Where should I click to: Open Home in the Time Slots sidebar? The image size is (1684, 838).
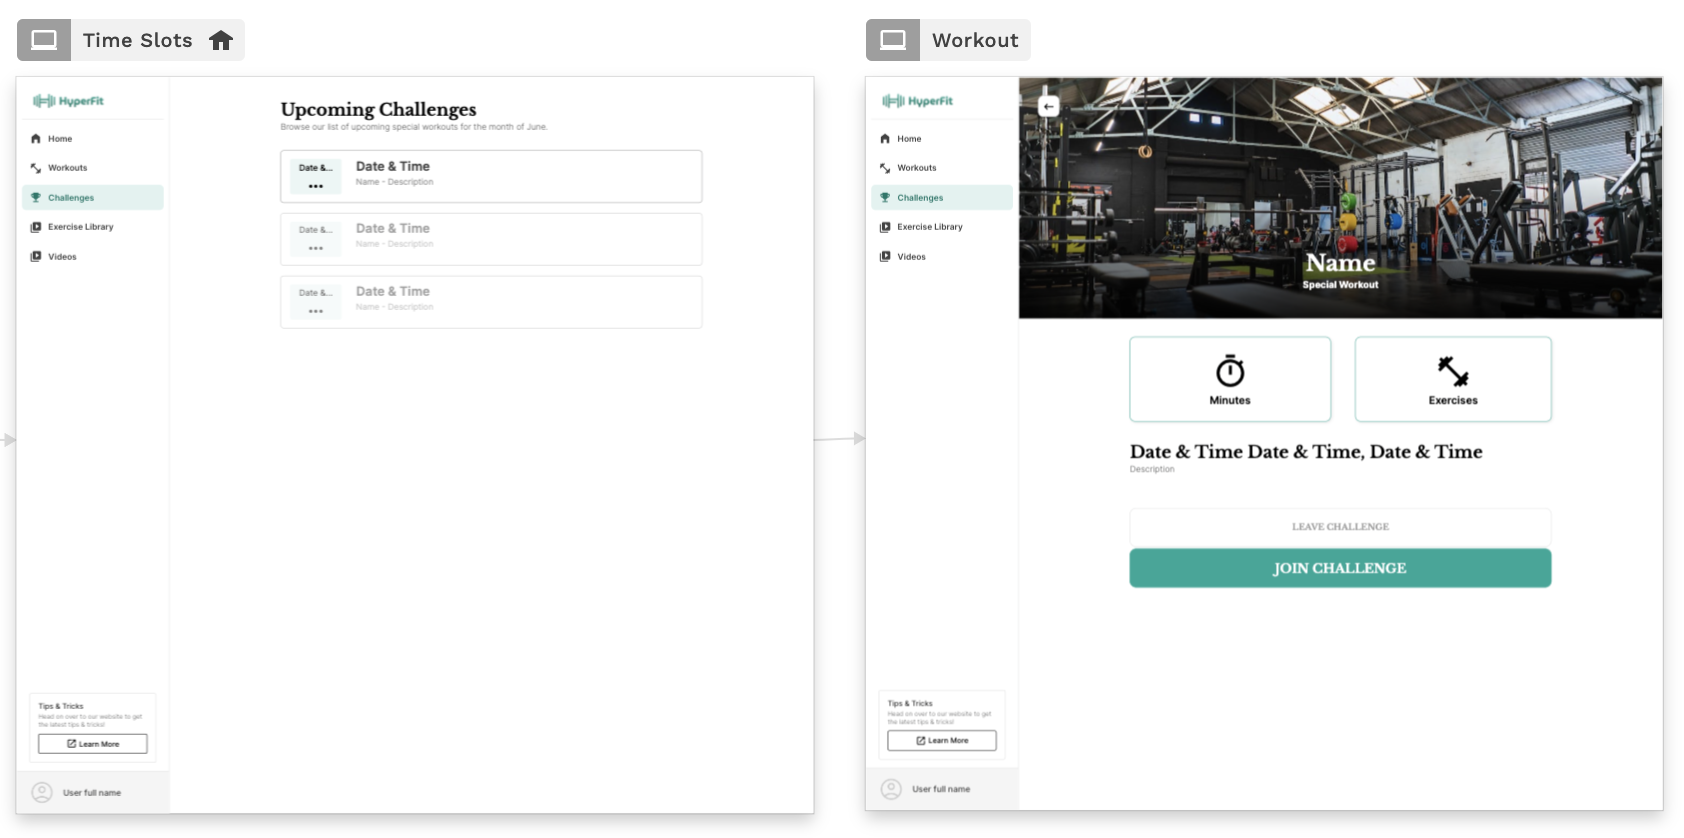pyautogui.click(x=59, y=139)
